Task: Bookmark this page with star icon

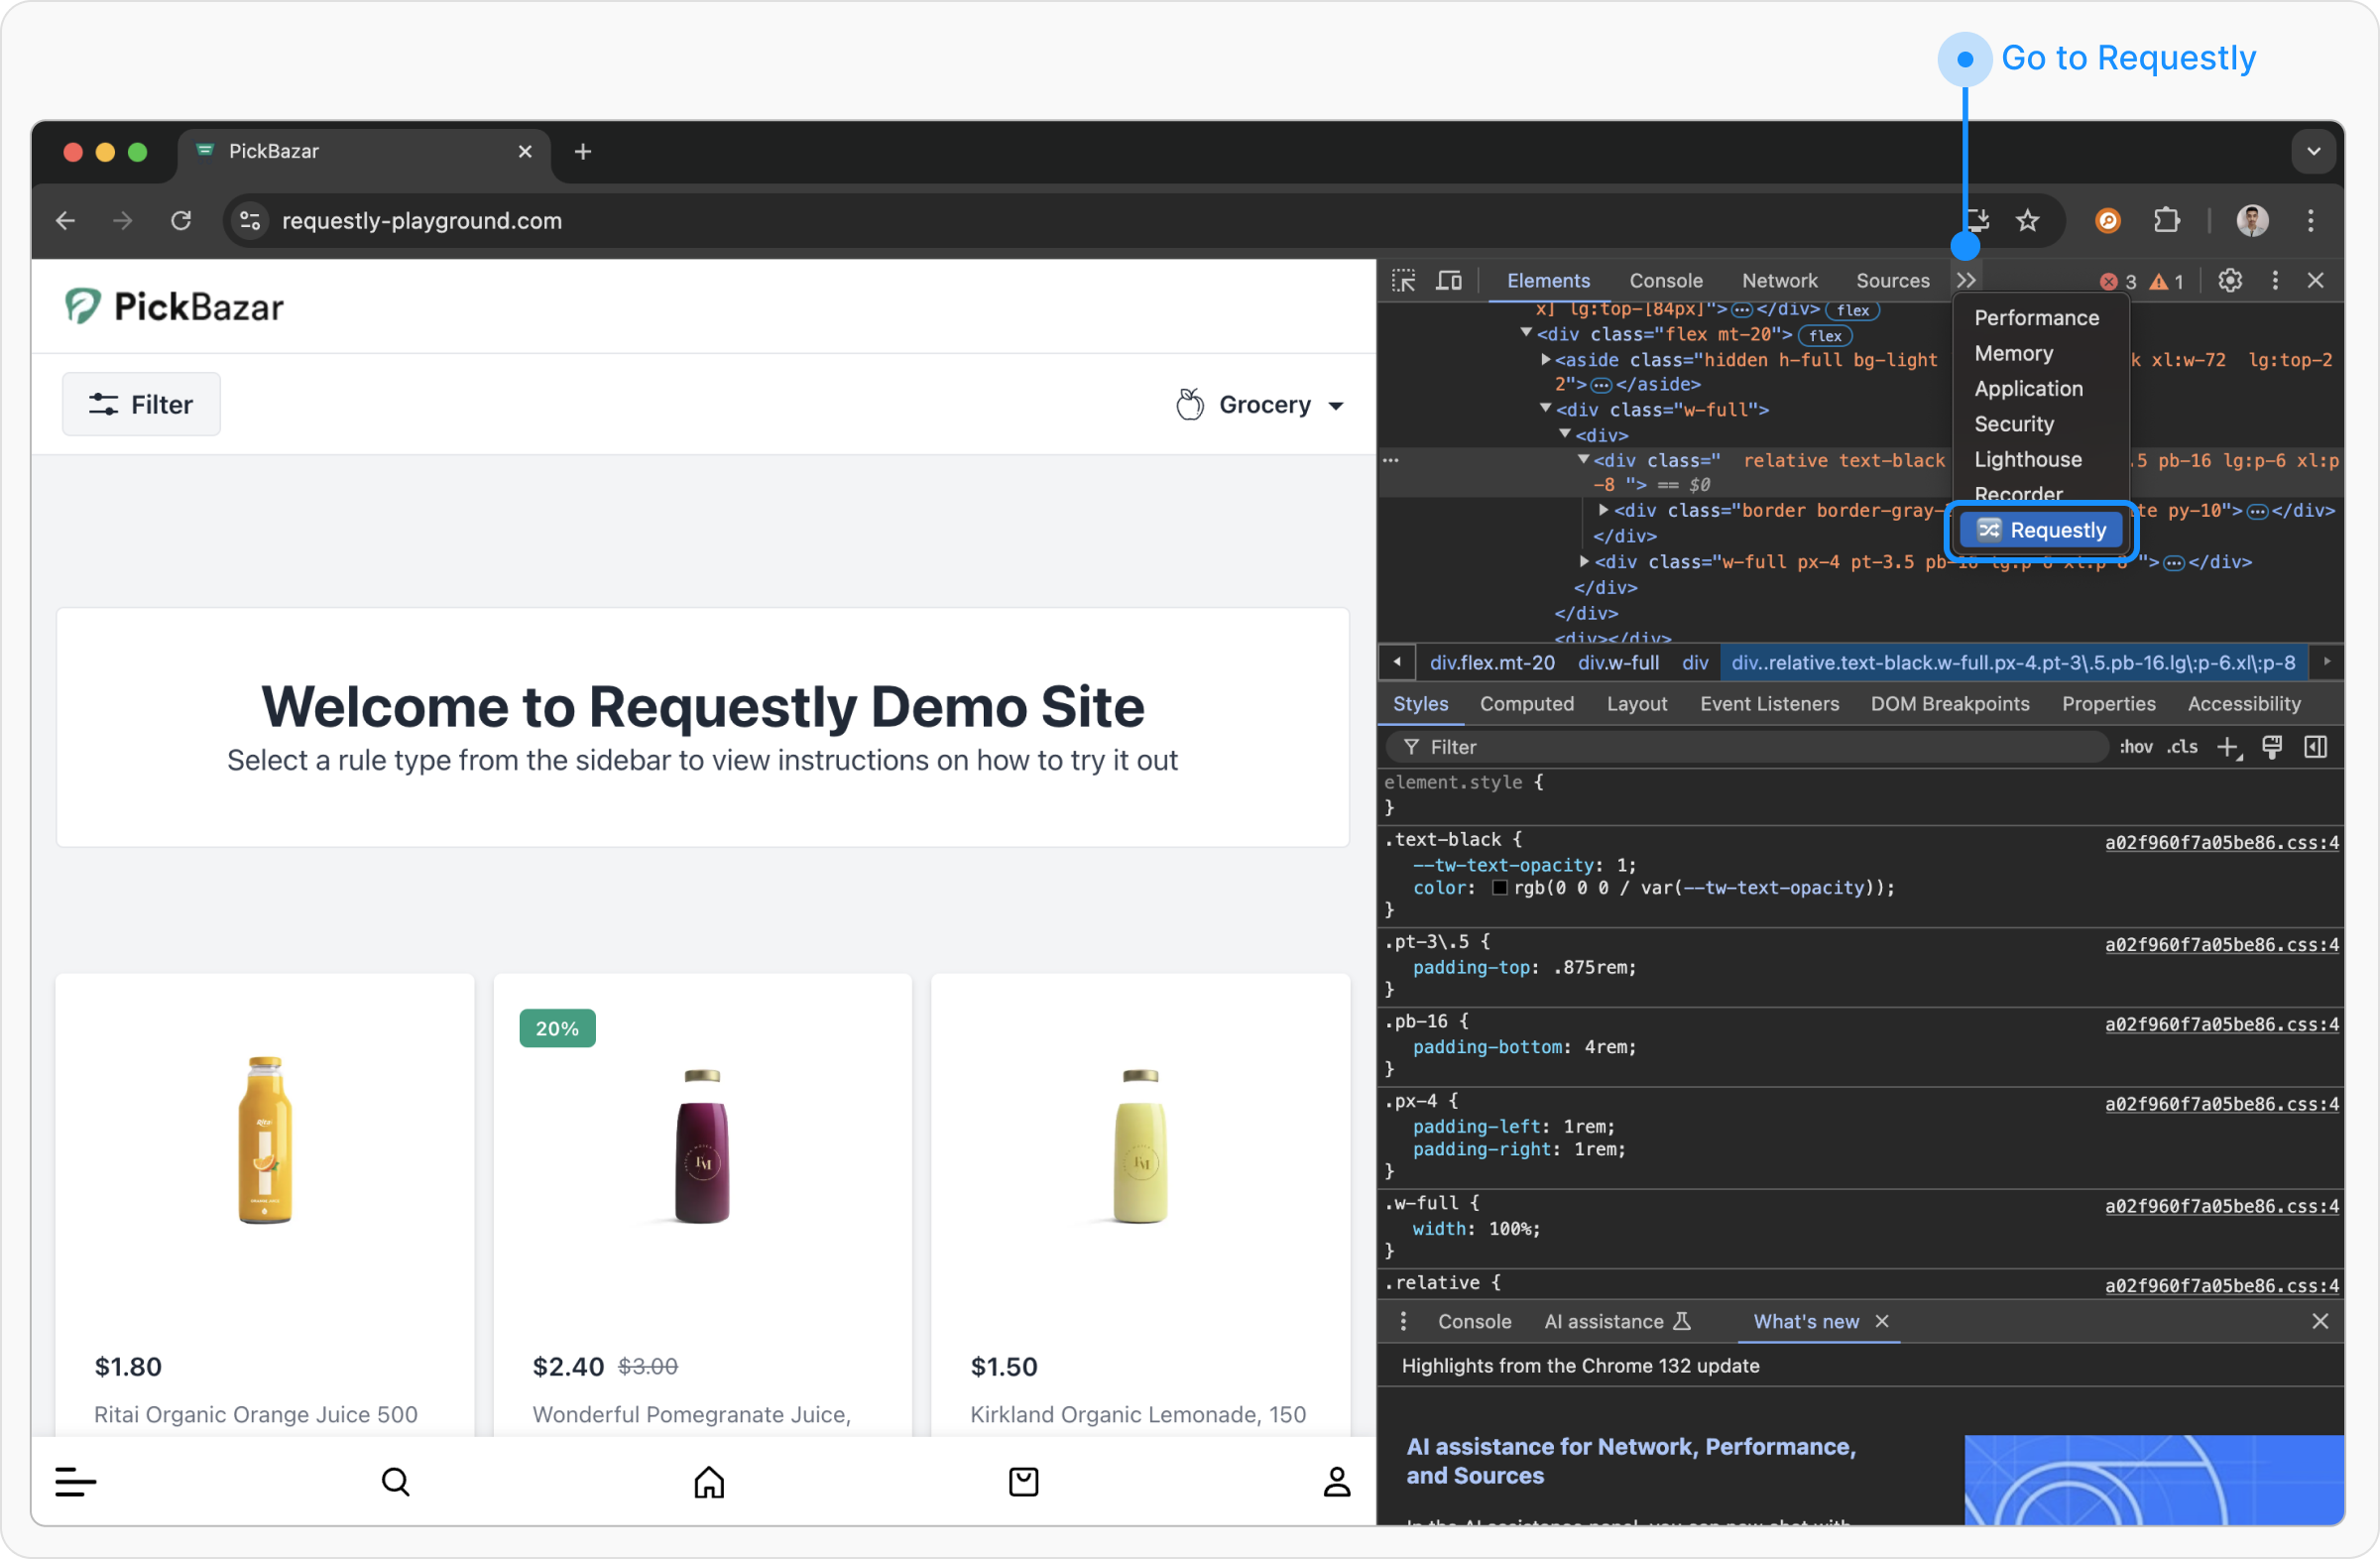Action: point(2027,221)
